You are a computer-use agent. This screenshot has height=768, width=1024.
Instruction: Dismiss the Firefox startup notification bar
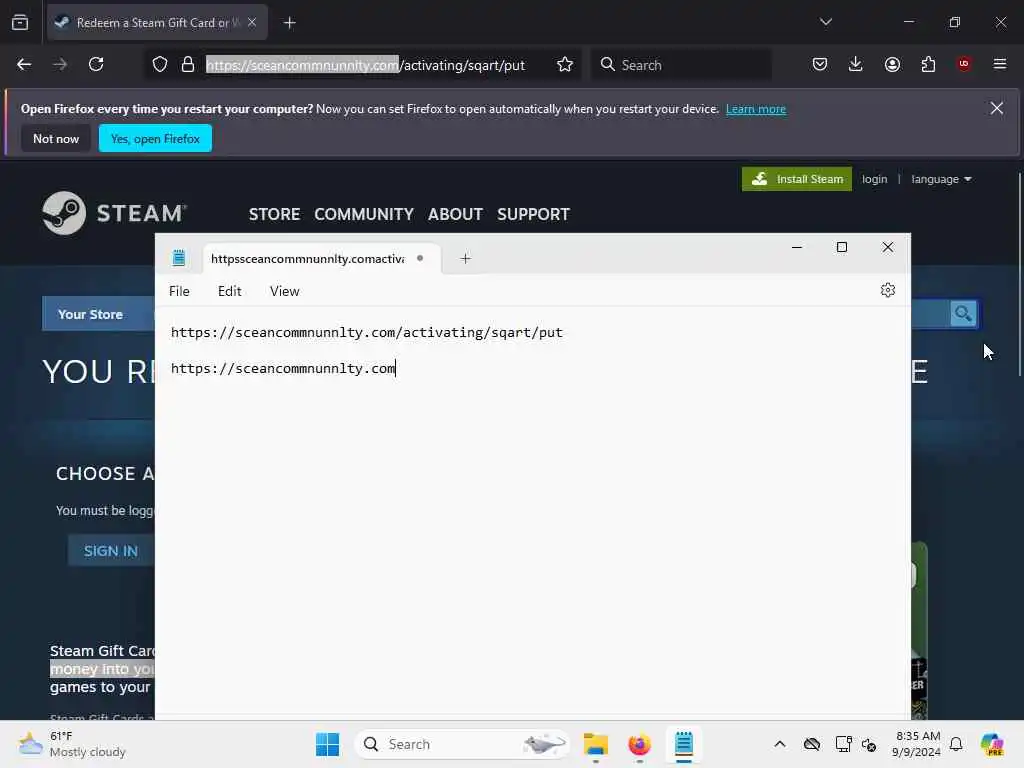996,108
